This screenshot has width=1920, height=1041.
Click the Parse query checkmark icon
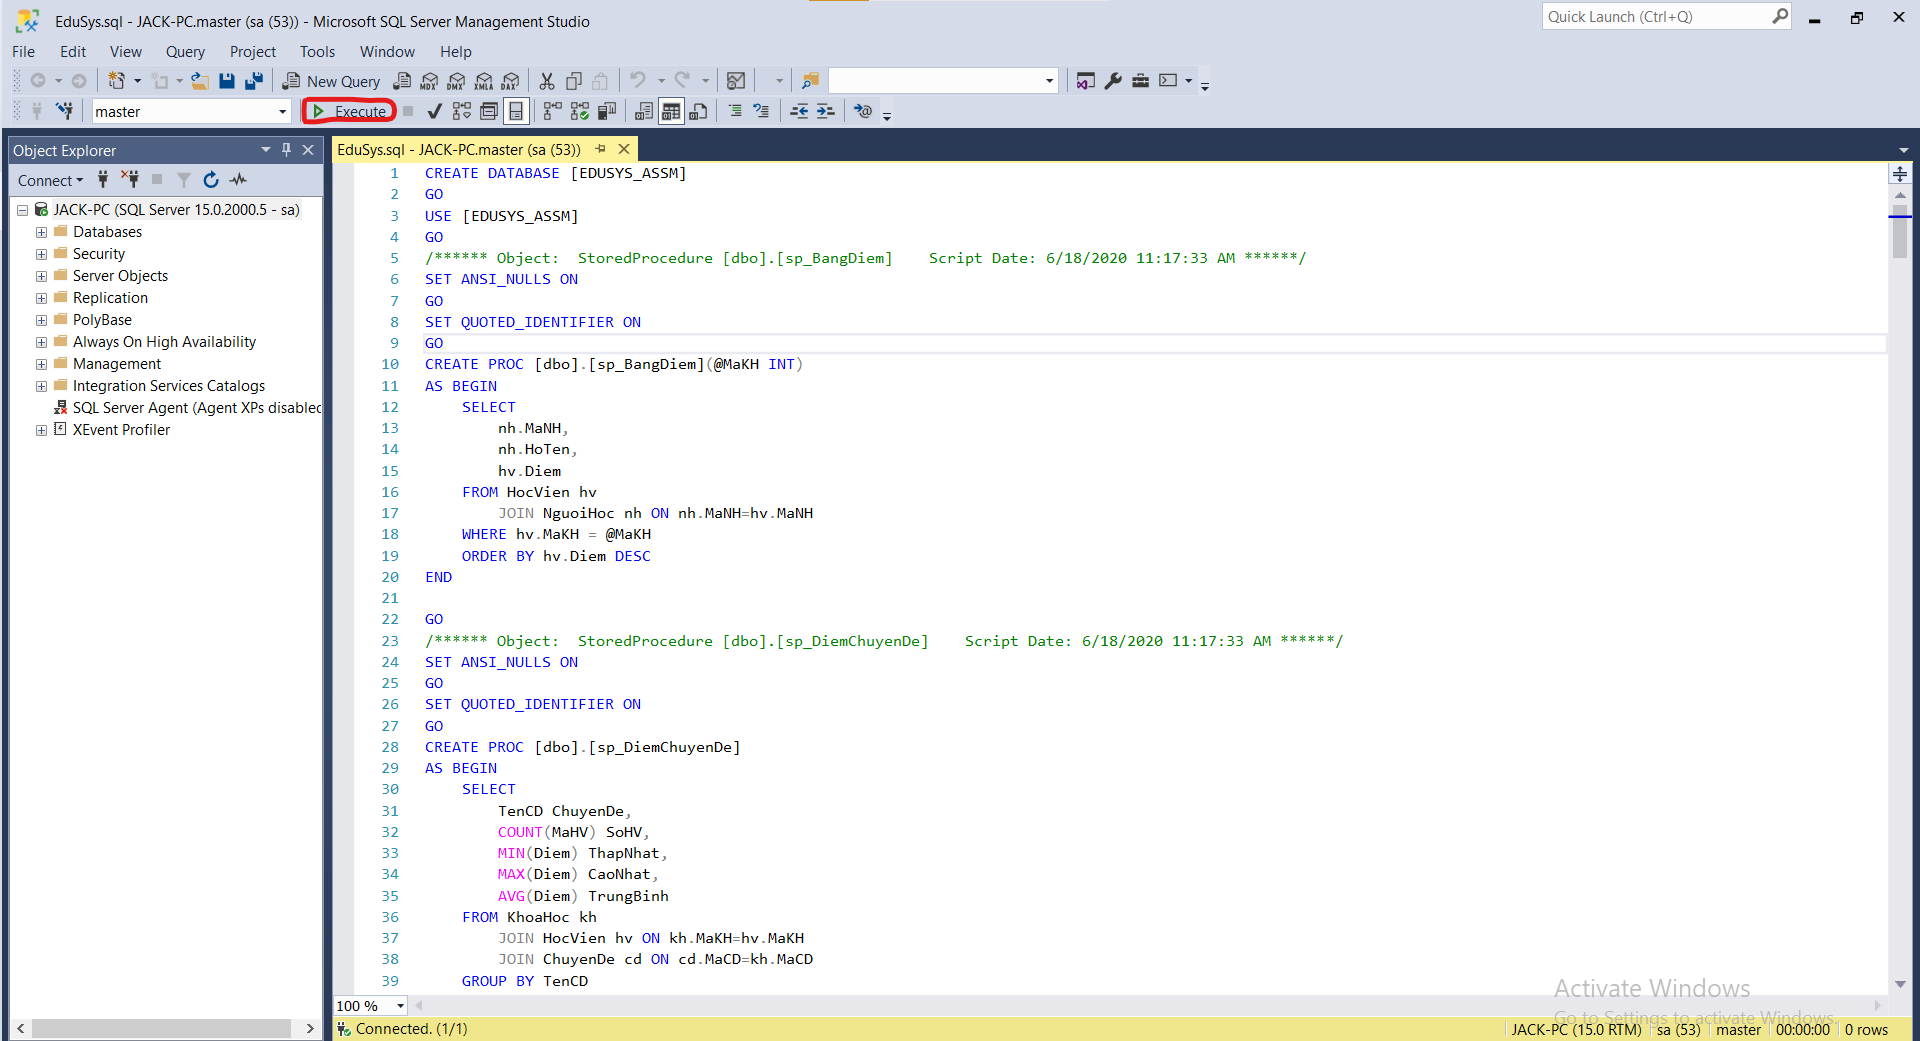[434, 111]
